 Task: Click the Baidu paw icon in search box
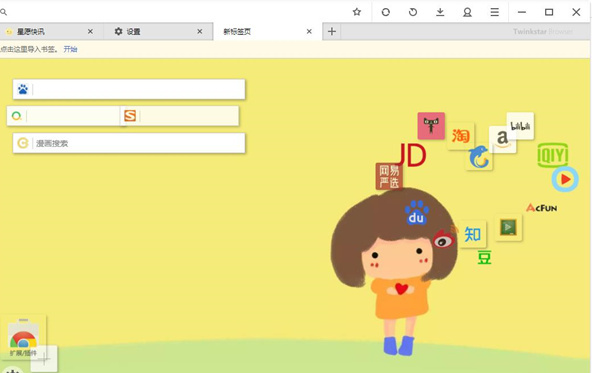click(x=23, y=89)
